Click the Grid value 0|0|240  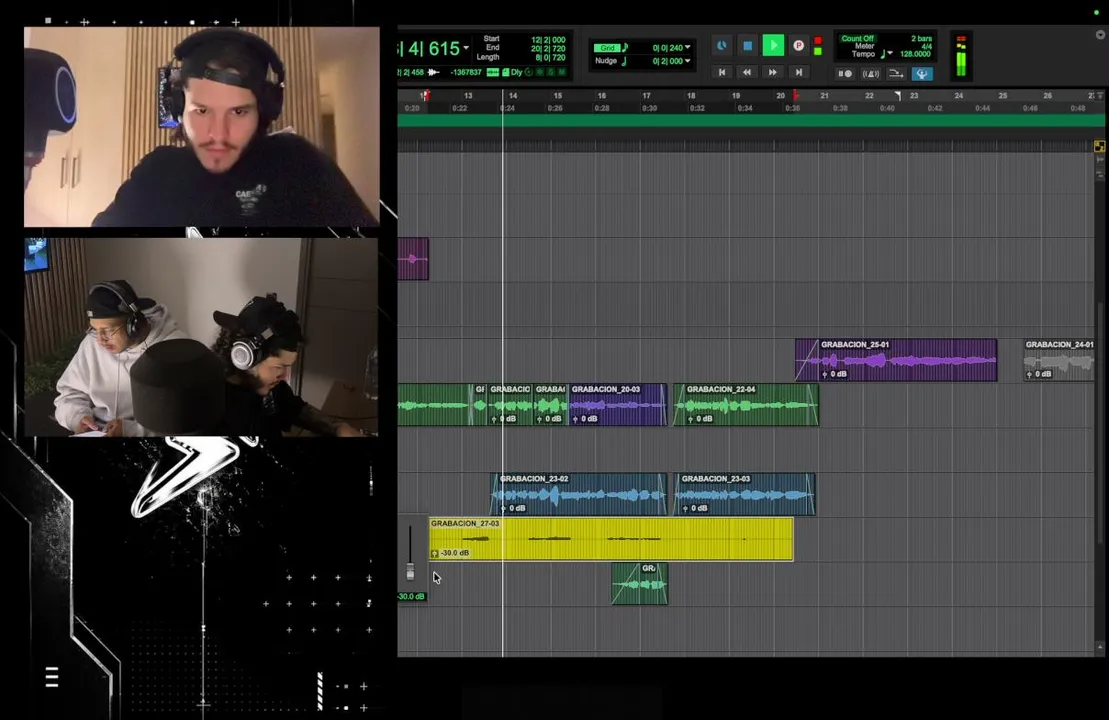coord(667,48)
